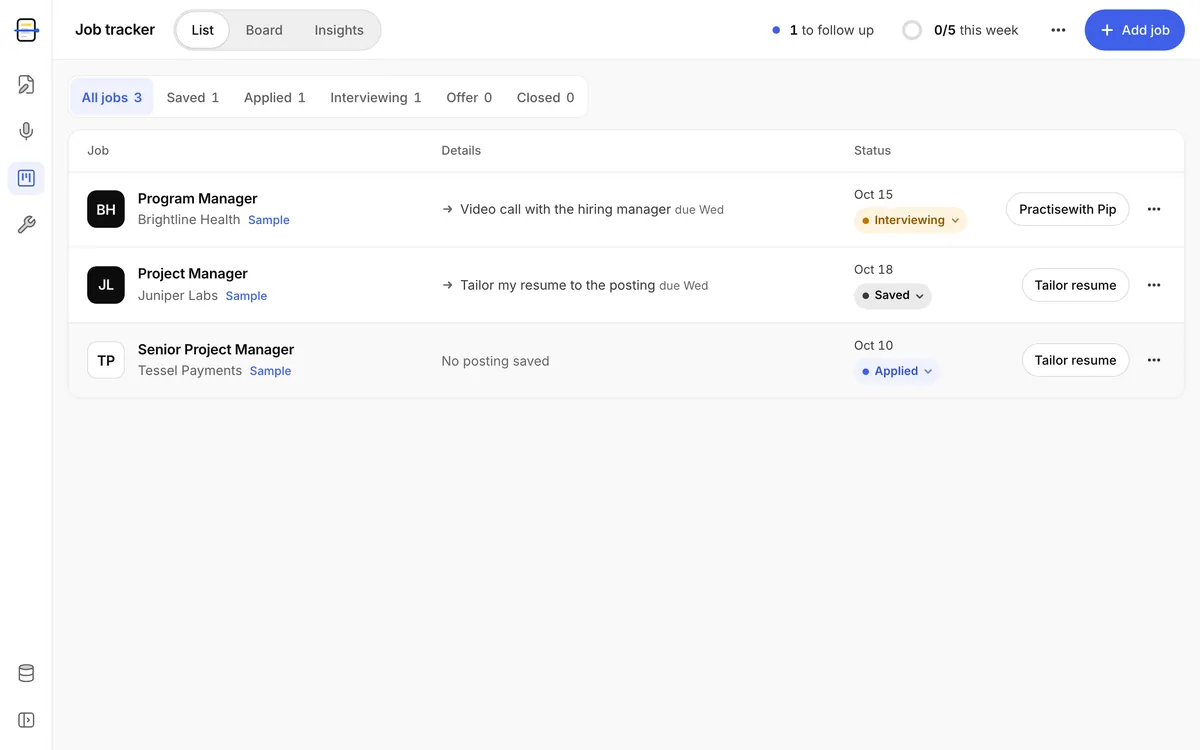Switch to the Board view
1200x750 pixels.
264,30
